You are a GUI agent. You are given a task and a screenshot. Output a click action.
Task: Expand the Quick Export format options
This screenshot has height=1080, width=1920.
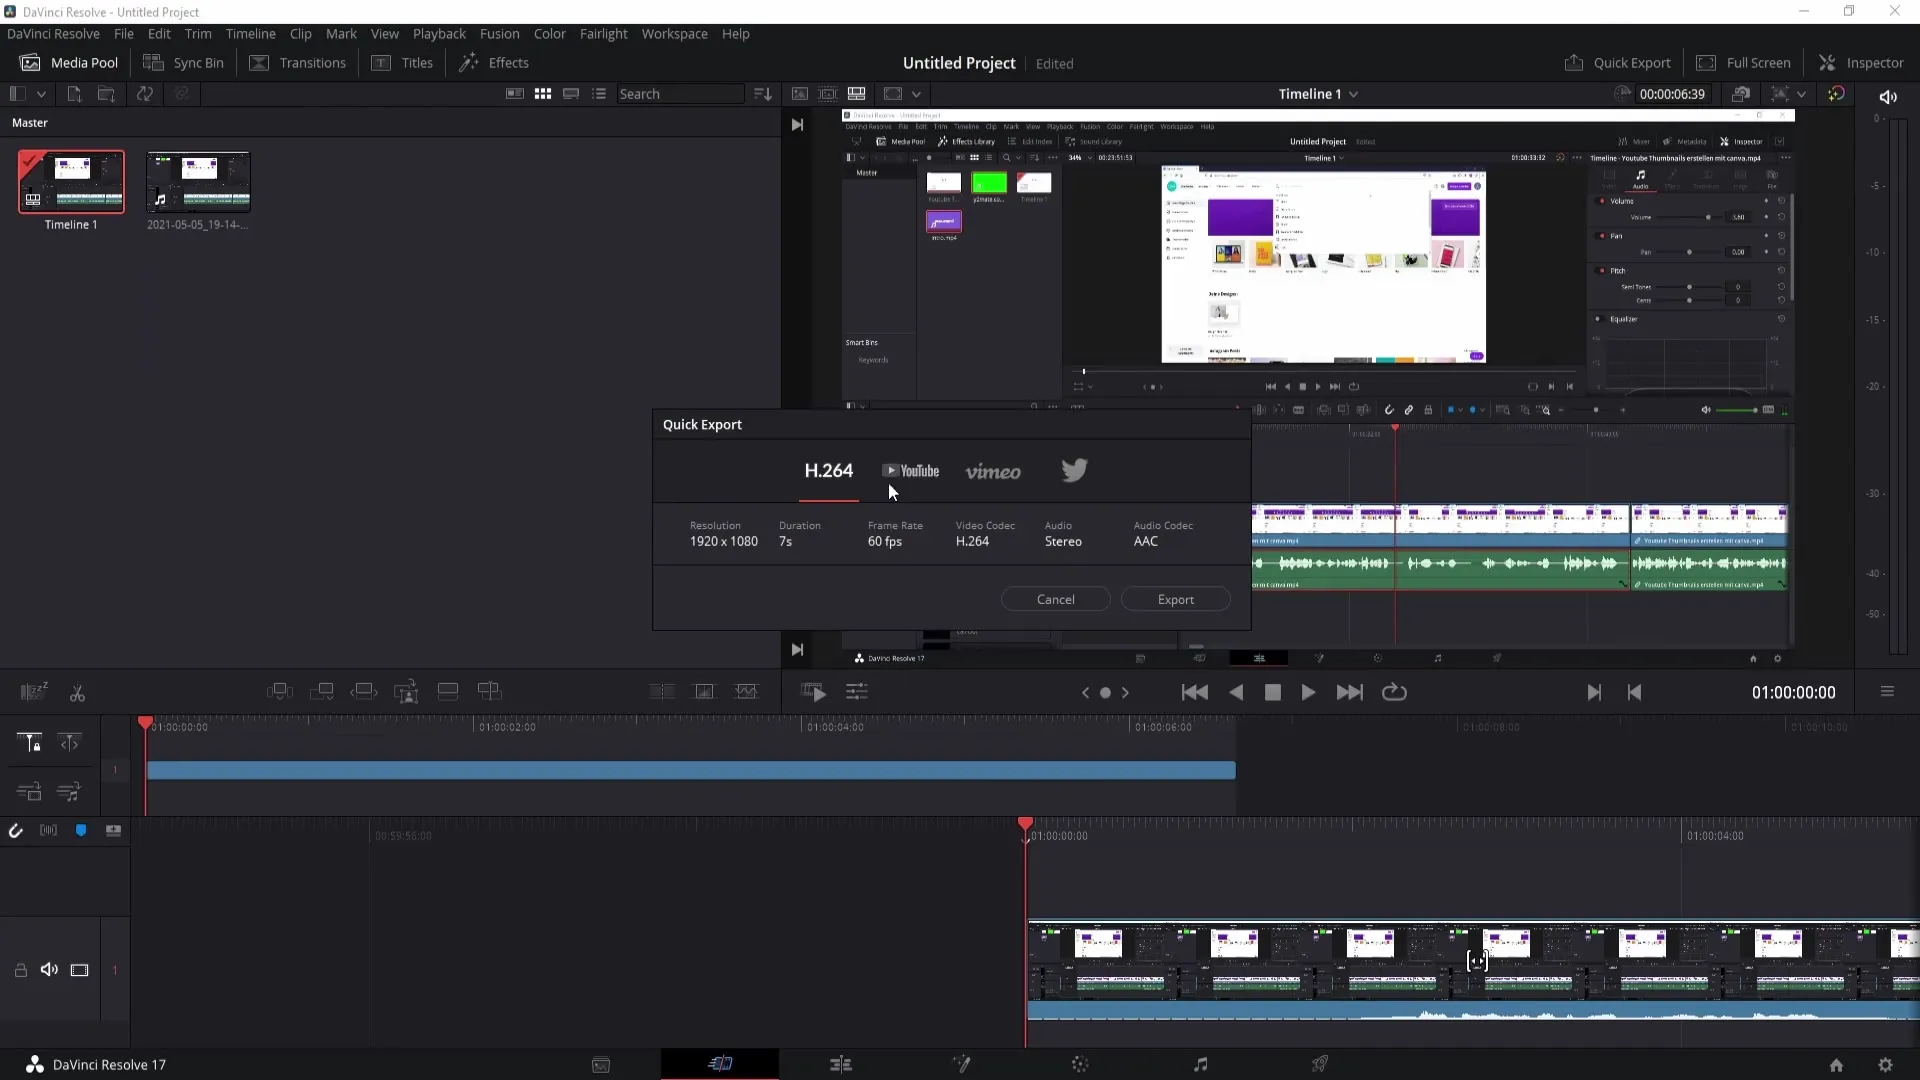coord(828,471)
